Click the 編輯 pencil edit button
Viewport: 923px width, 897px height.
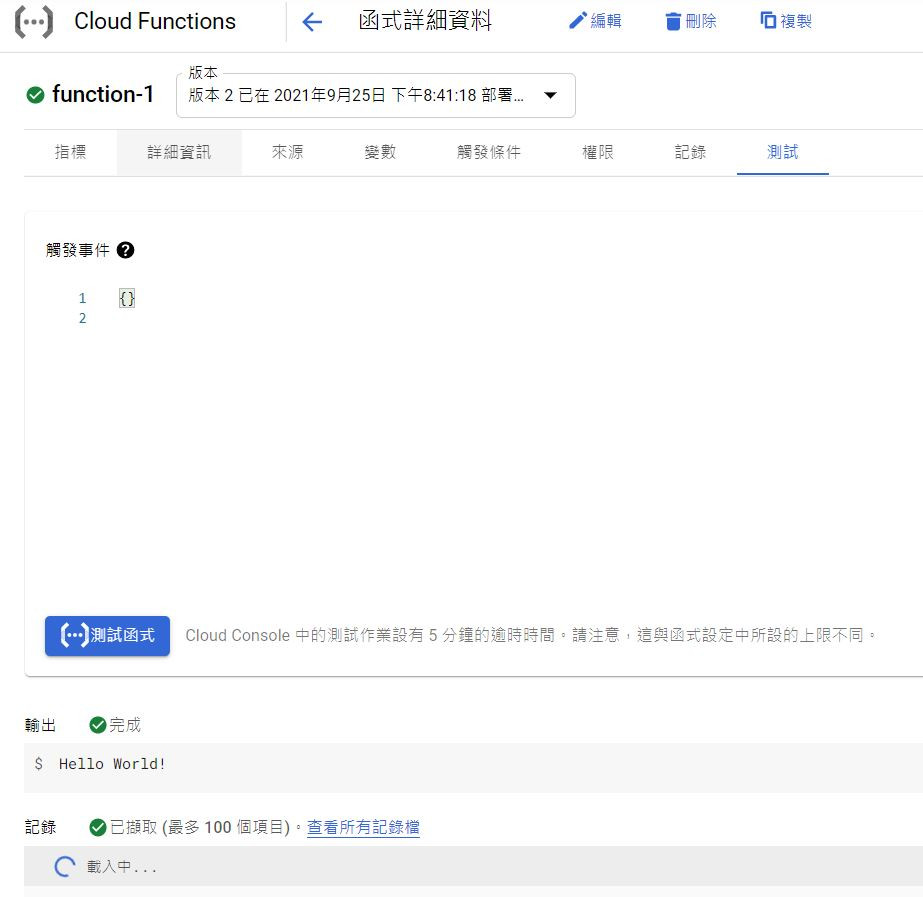[595, 21]
